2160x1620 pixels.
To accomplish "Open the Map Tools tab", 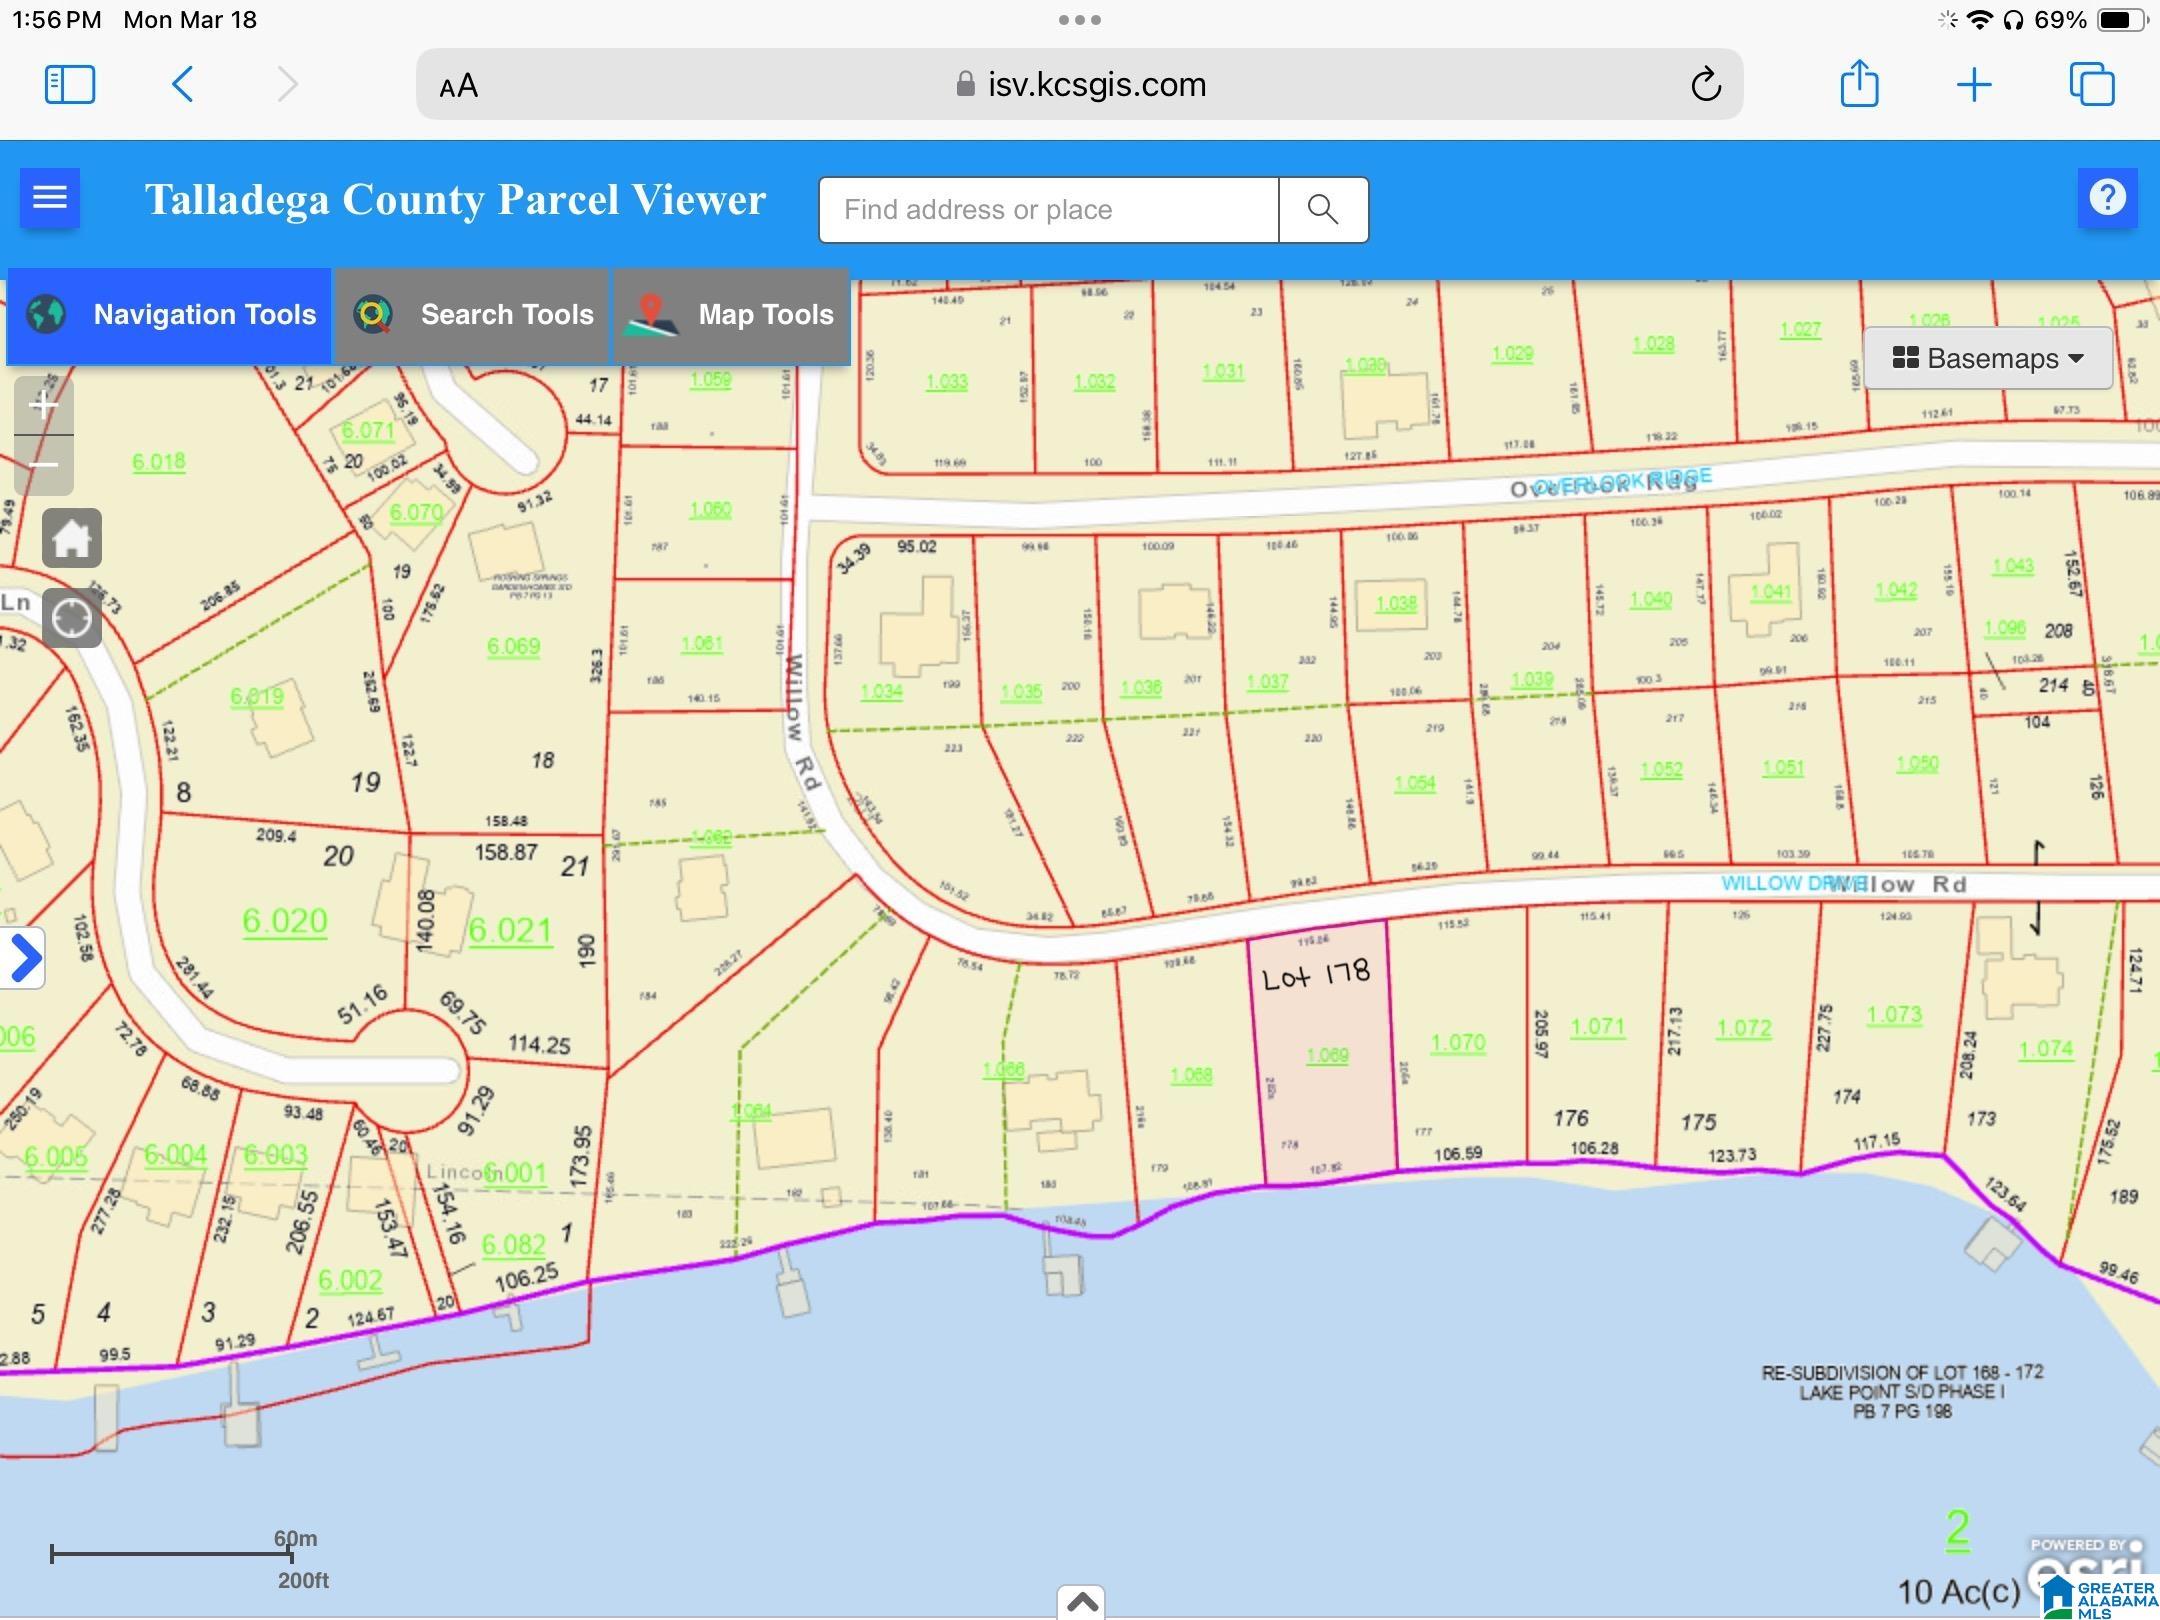I will [x=731, y=315].
